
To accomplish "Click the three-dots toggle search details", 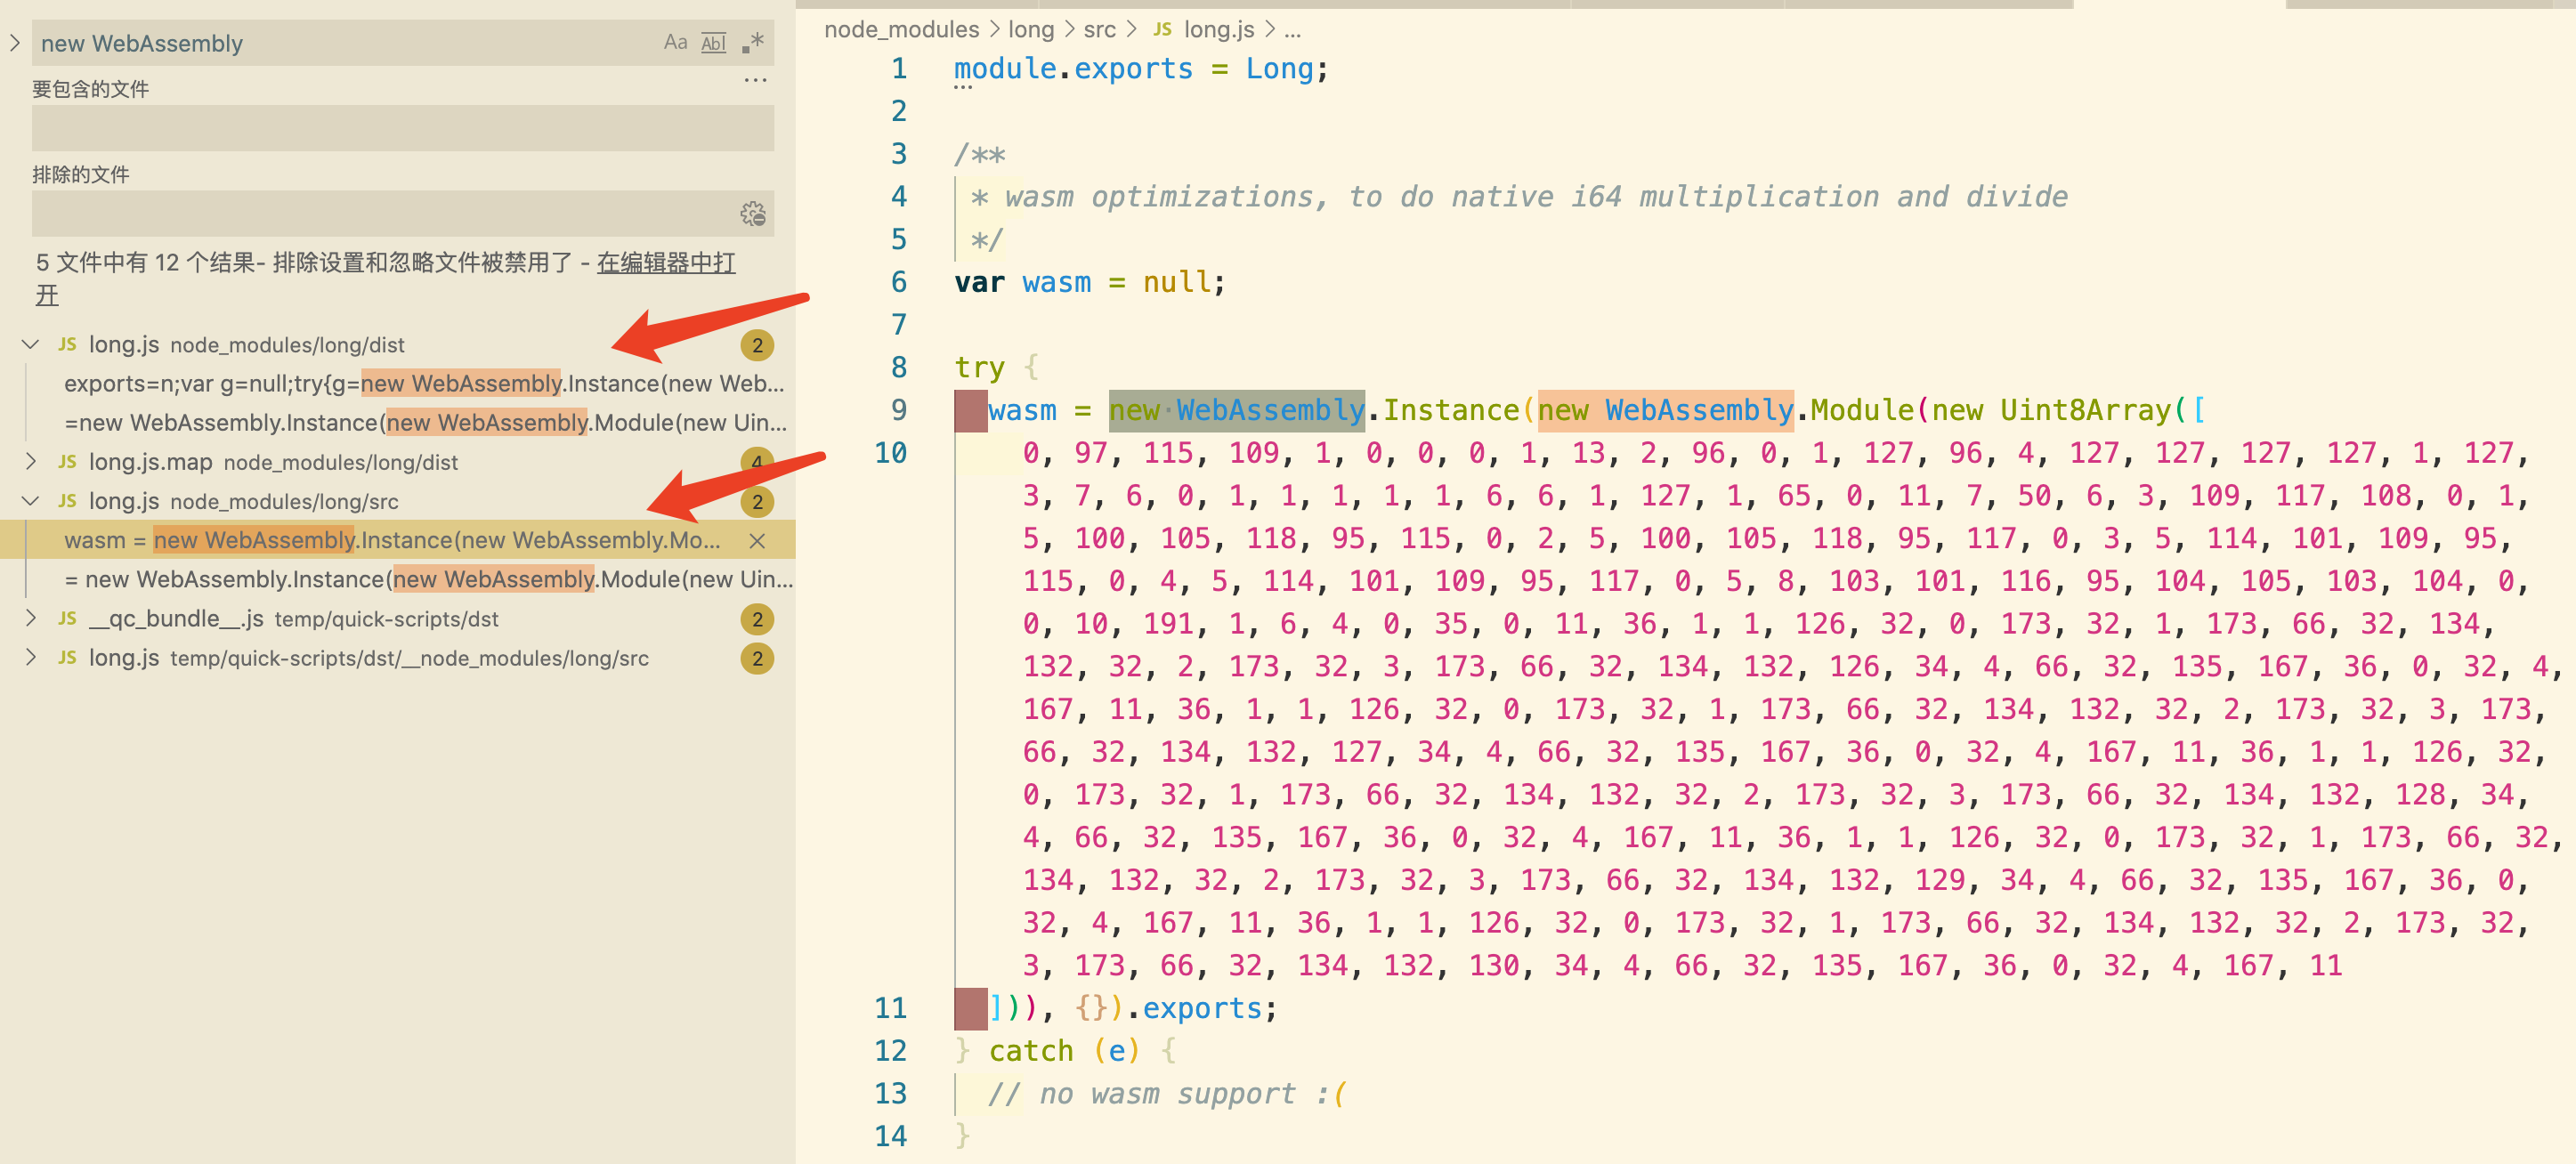I will point(755,80).
